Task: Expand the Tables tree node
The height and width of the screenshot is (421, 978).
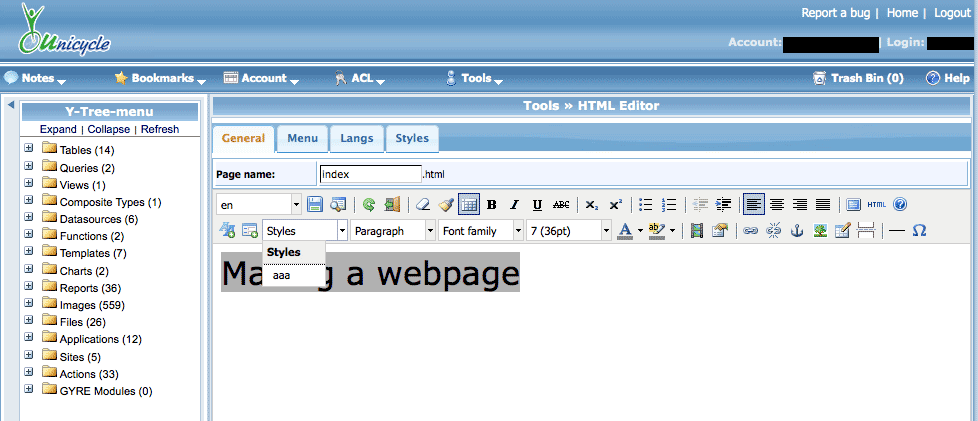Action: [x=29, y=149]
